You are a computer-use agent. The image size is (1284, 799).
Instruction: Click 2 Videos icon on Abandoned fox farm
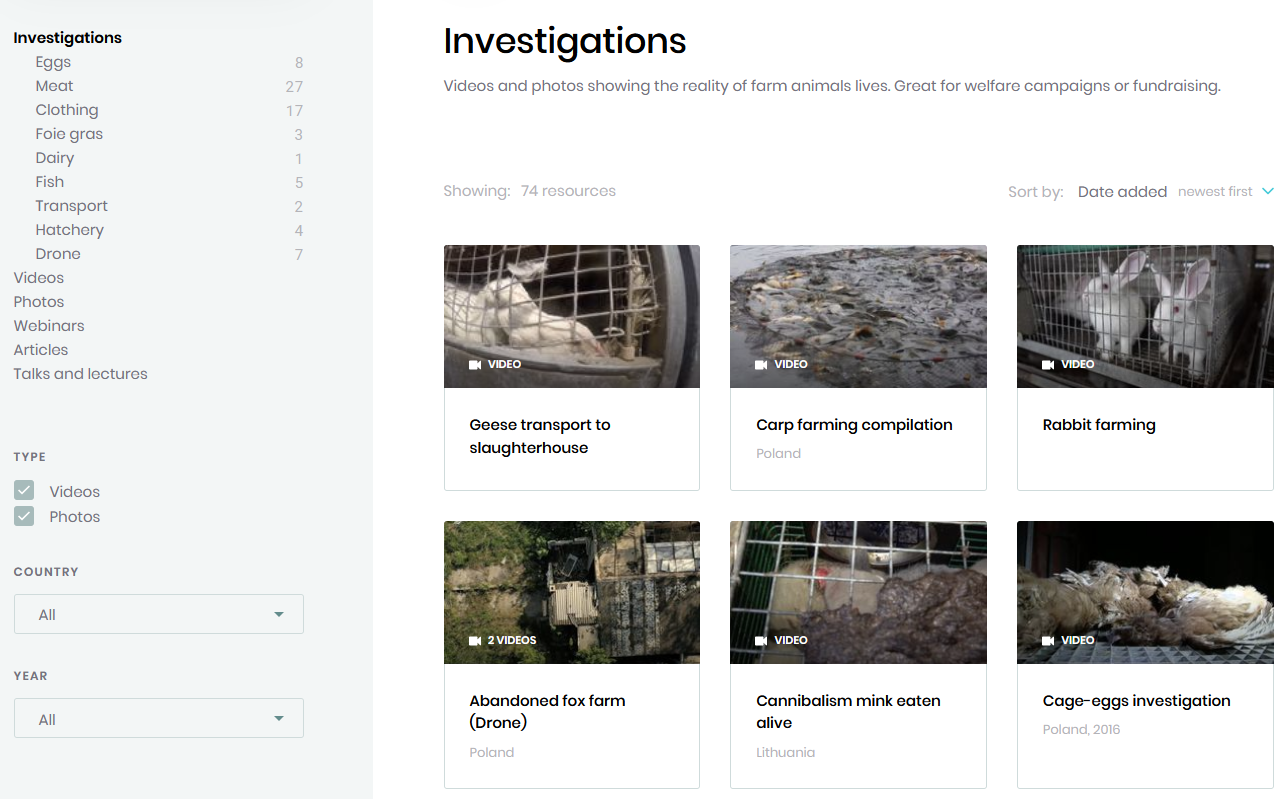(475, 641)
